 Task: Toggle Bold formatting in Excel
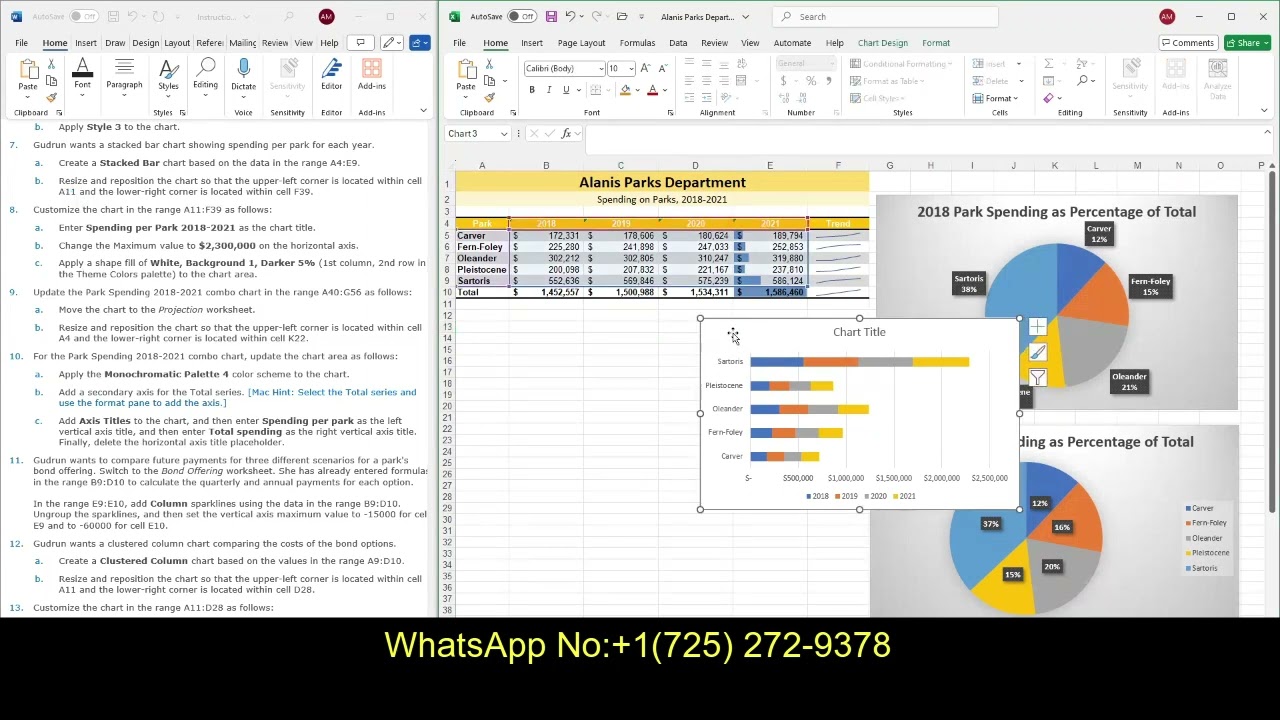pyautogui.click(x=532, y=90)
